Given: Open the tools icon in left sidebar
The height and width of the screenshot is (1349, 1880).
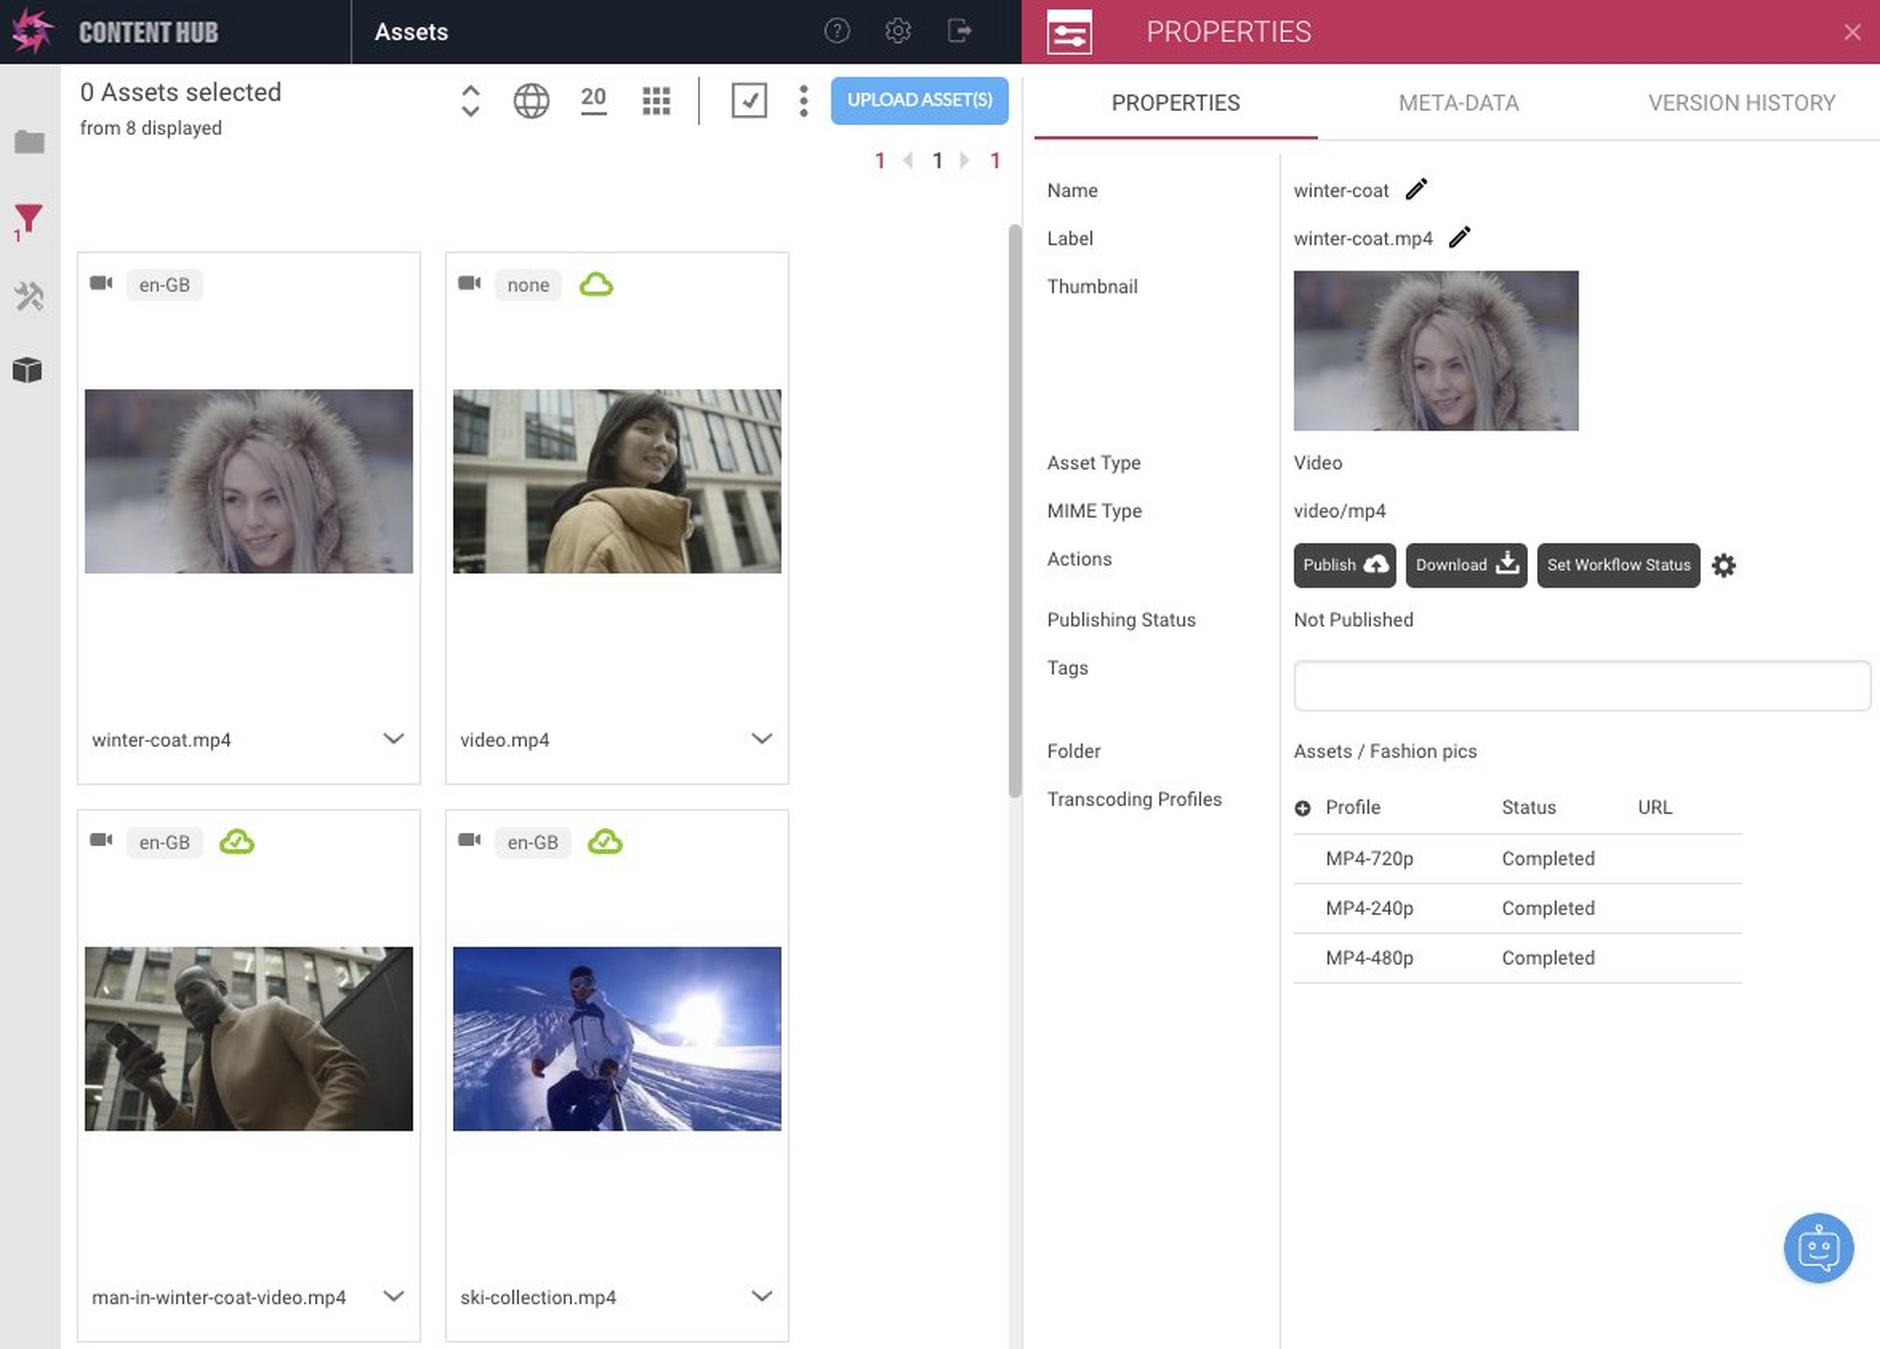Looking at the screenshot, I should tap(29, 296).
